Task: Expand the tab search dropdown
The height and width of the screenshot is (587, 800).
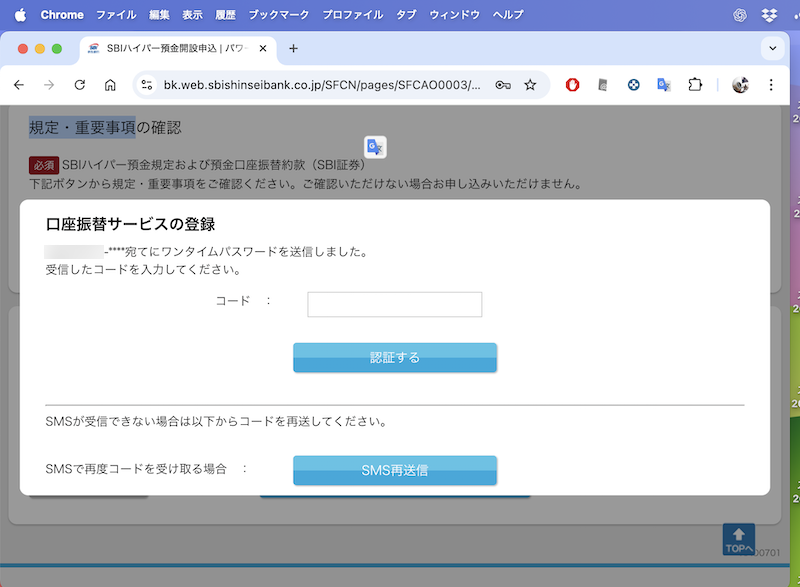Action: pyautogui.click(x=772, y=48)
